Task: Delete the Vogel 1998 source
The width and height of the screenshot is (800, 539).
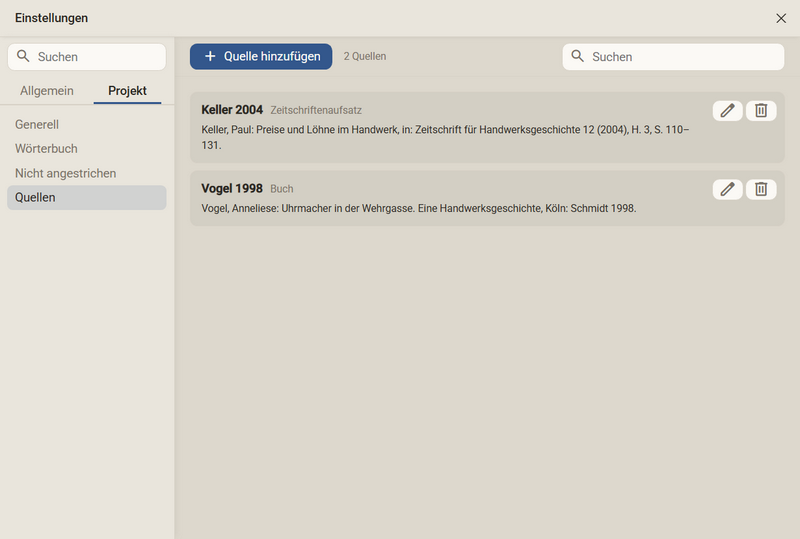Action: (761, 189)
